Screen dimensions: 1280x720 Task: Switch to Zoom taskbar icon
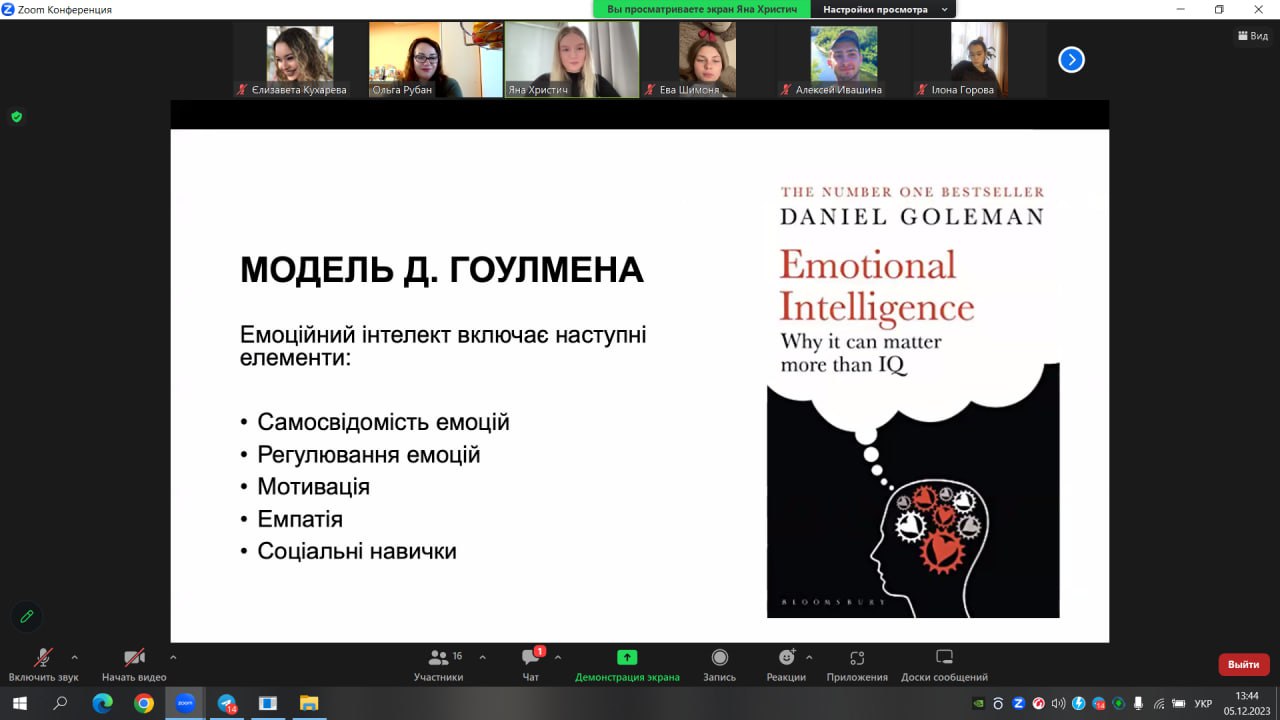point(185,703)
